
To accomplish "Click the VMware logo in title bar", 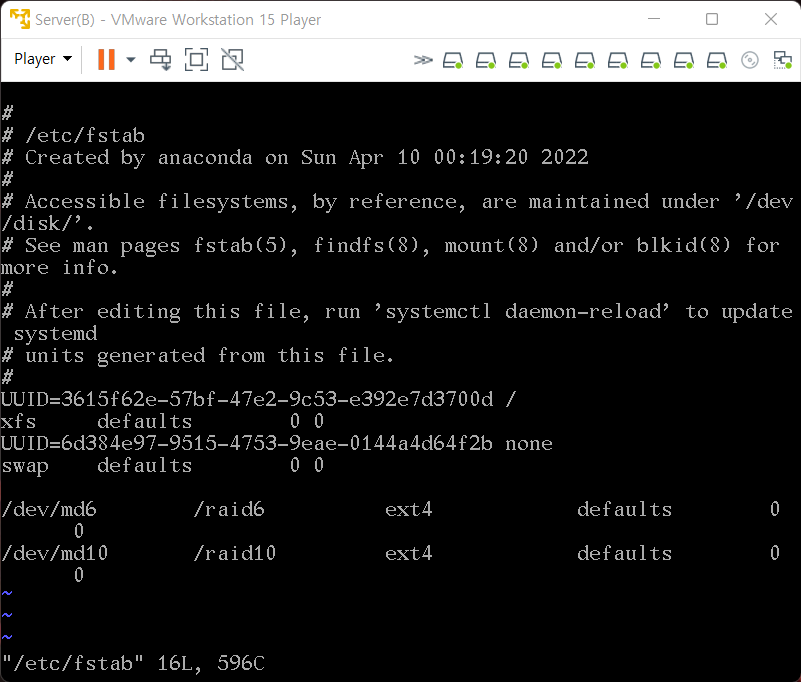I will (20, 19).
